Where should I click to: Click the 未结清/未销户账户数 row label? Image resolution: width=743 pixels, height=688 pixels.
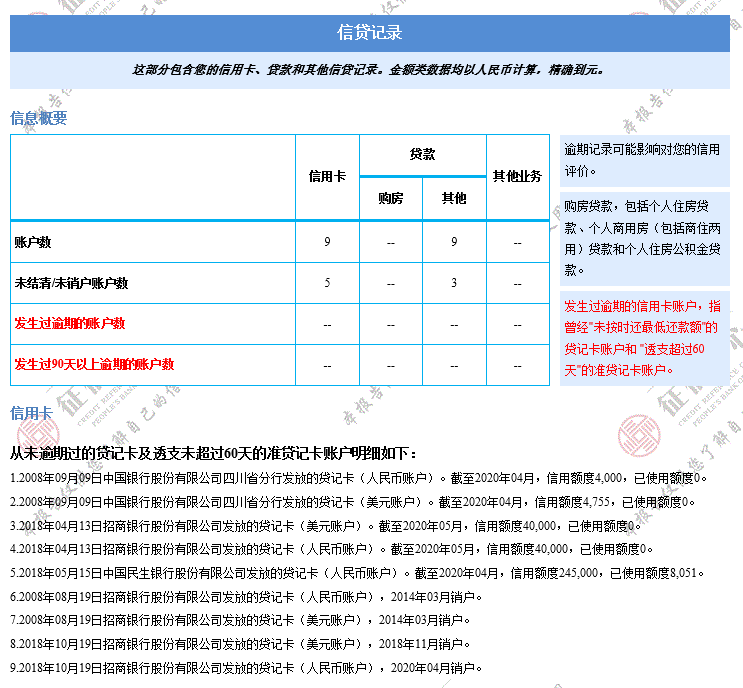72,283
